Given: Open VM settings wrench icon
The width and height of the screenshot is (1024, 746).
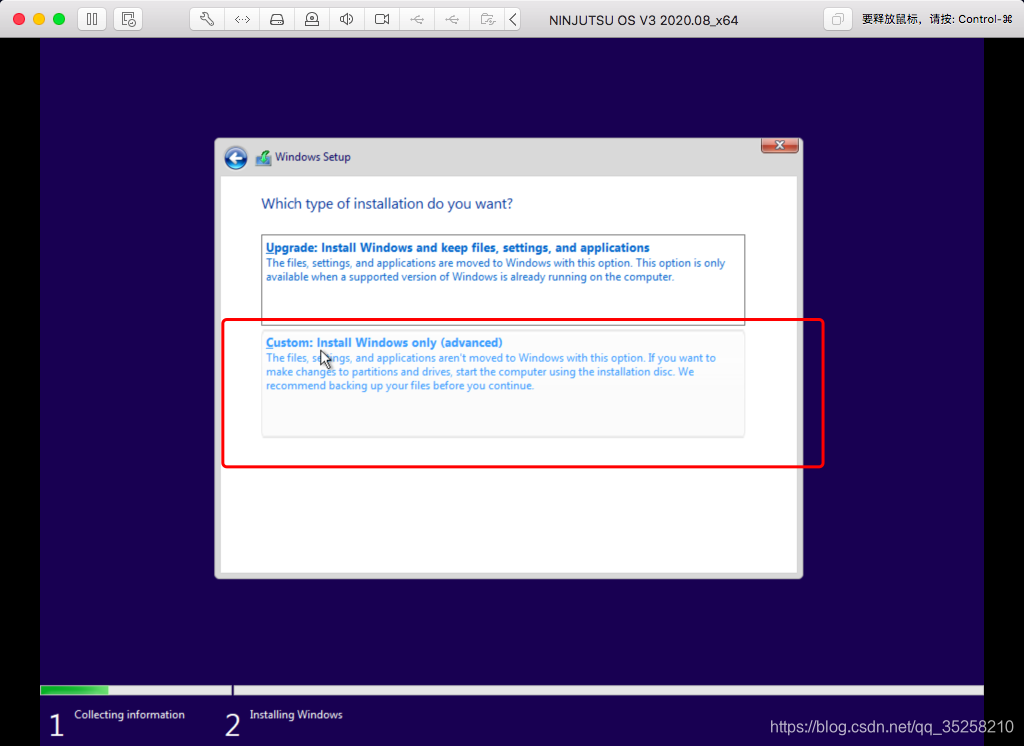Looking at the screenshot, I should point(207,19).
